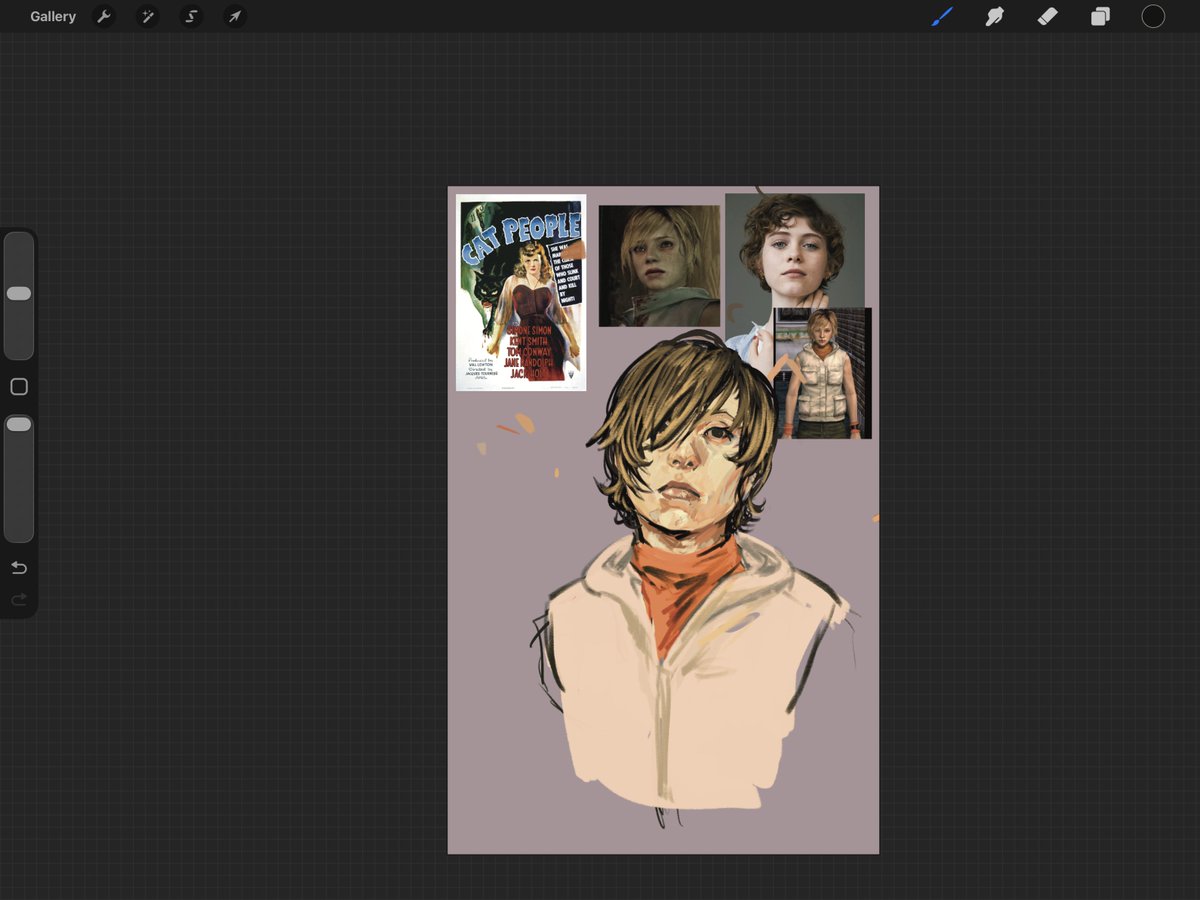Redo the undone stroke

(18, 600)
